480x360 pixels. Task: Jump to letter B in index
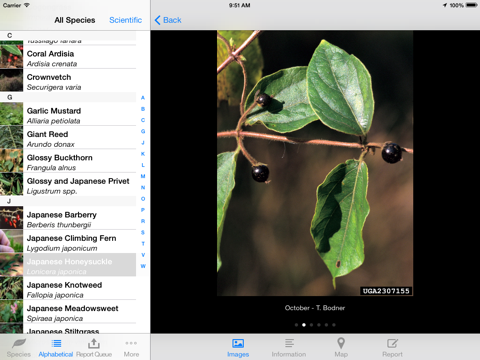pyautogui.click(x=143, y=109)
